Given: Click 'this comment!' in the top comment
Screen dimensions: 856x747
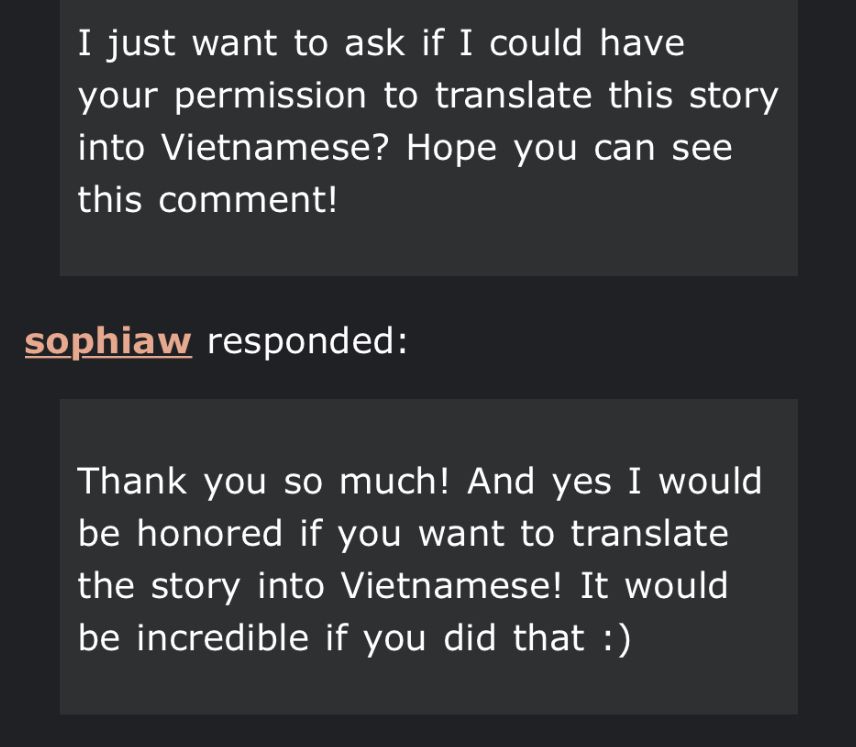Looking at the screenshot, I should click(x=208, y=200).
